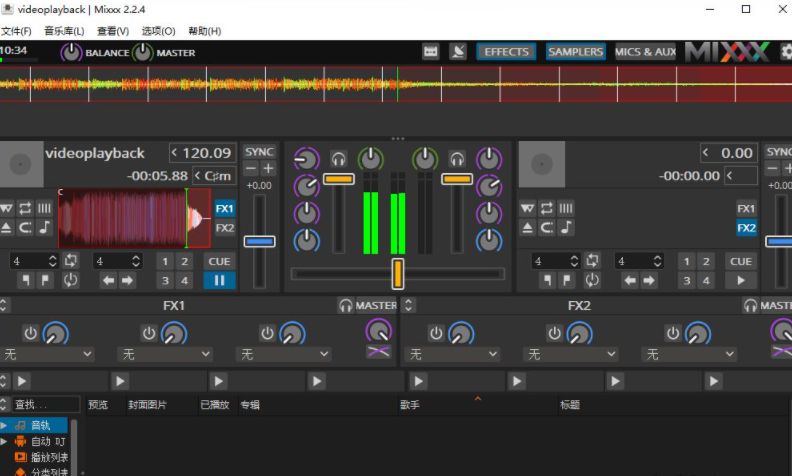
Task: Click the crossfader handle
Action: (x=398, y=273)
